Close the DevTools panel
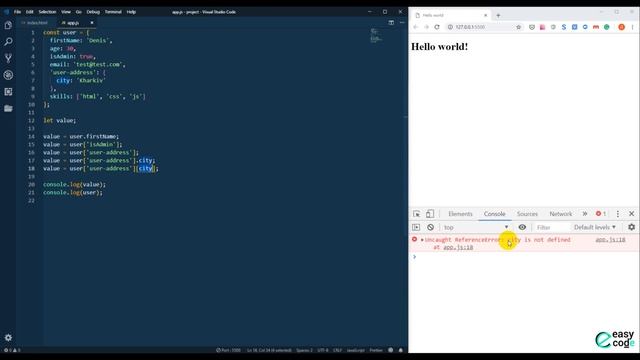Screen dimensions: 640x360 click(631, 214)
